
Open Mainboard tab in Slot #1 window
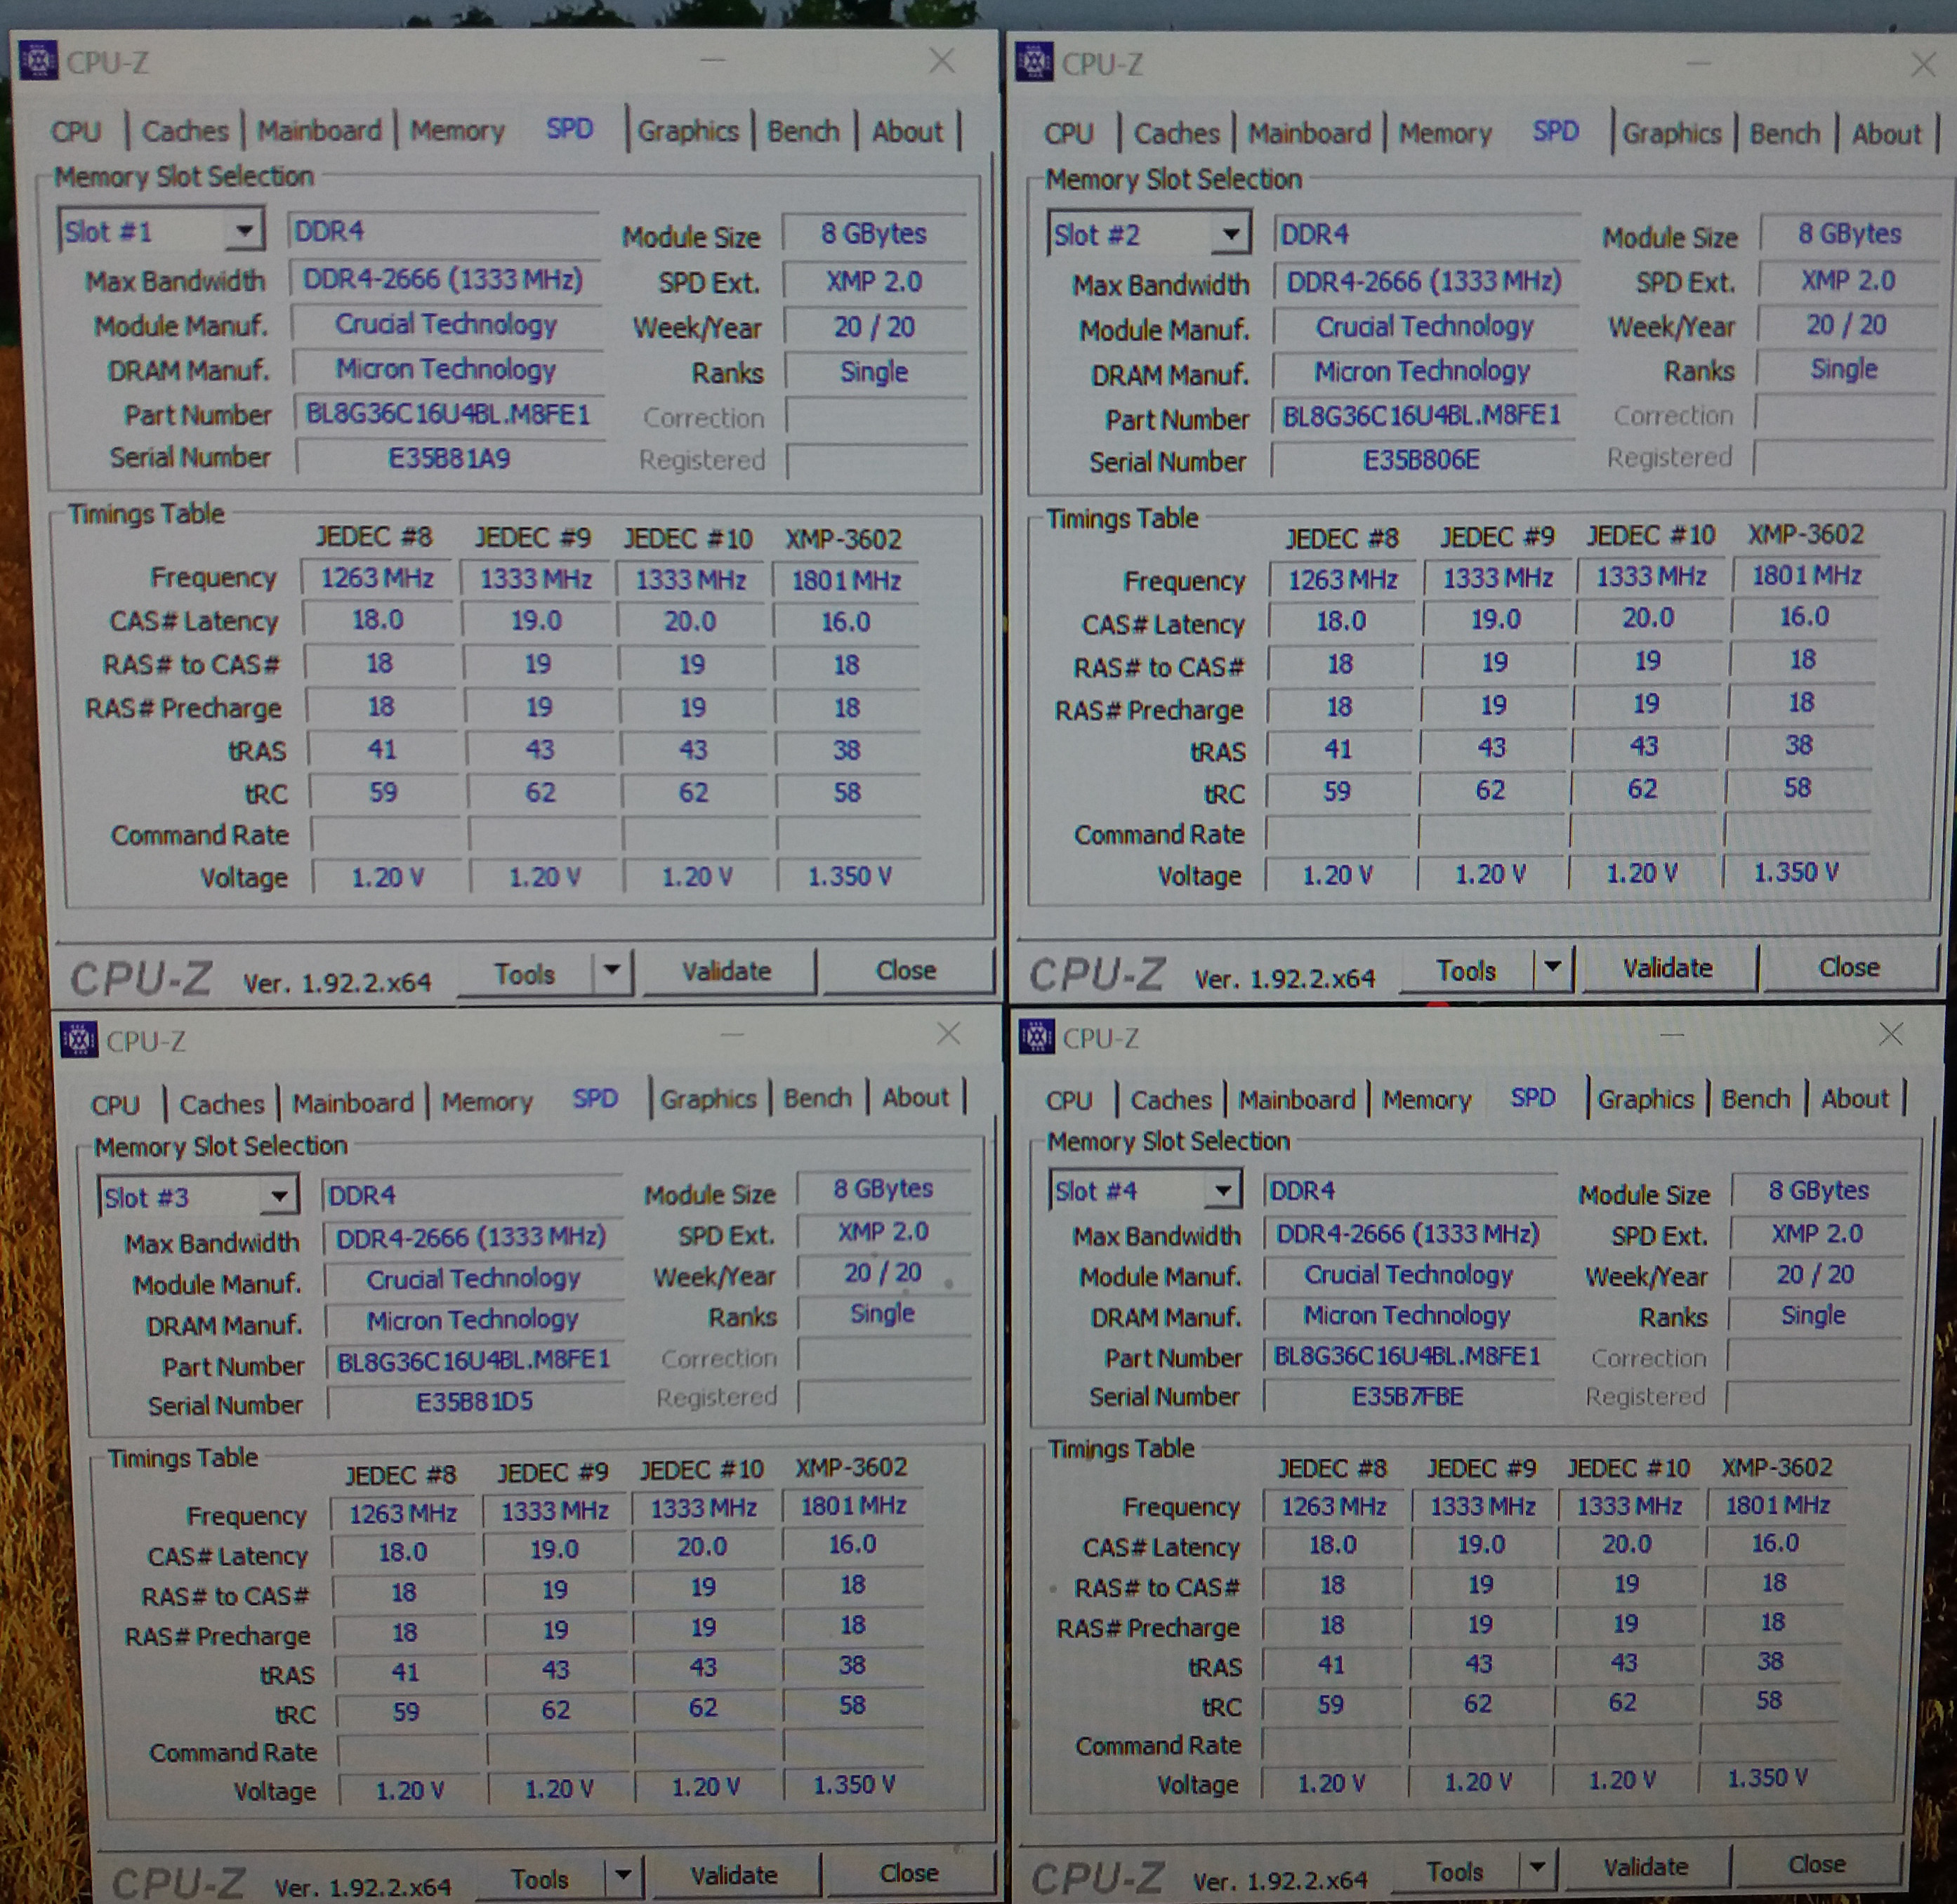point(320,131)
